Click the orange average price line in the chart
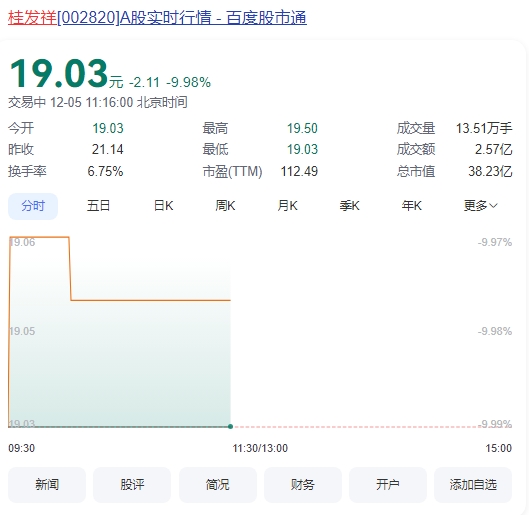Screen dimensions: 529x515 click(x=150, y=300)
